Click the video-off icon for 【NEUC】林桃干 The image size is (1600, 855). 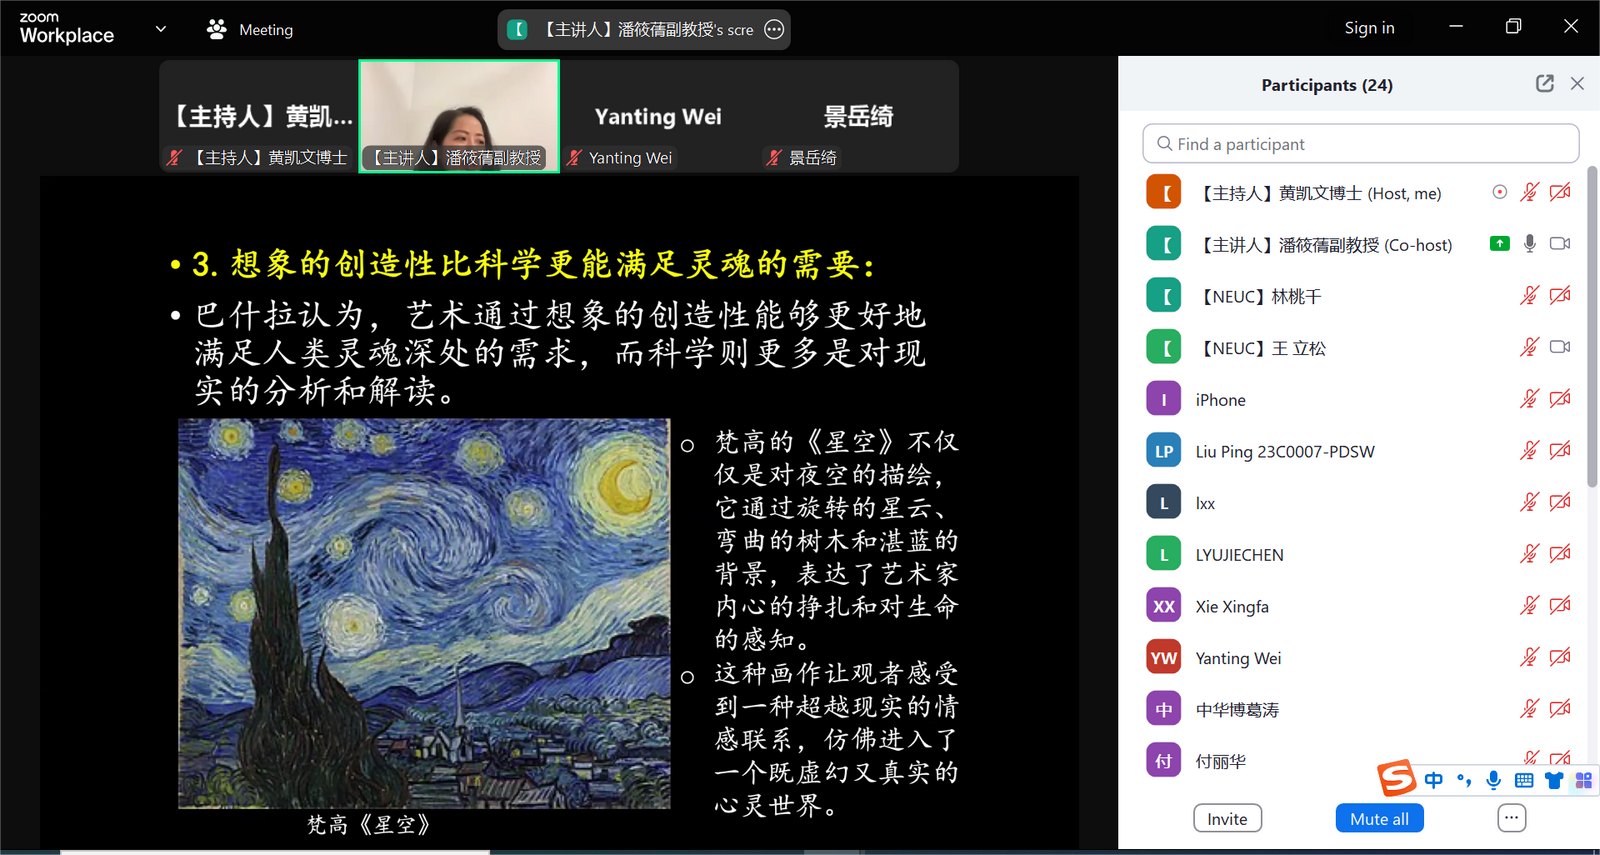tap(1560, 295)
